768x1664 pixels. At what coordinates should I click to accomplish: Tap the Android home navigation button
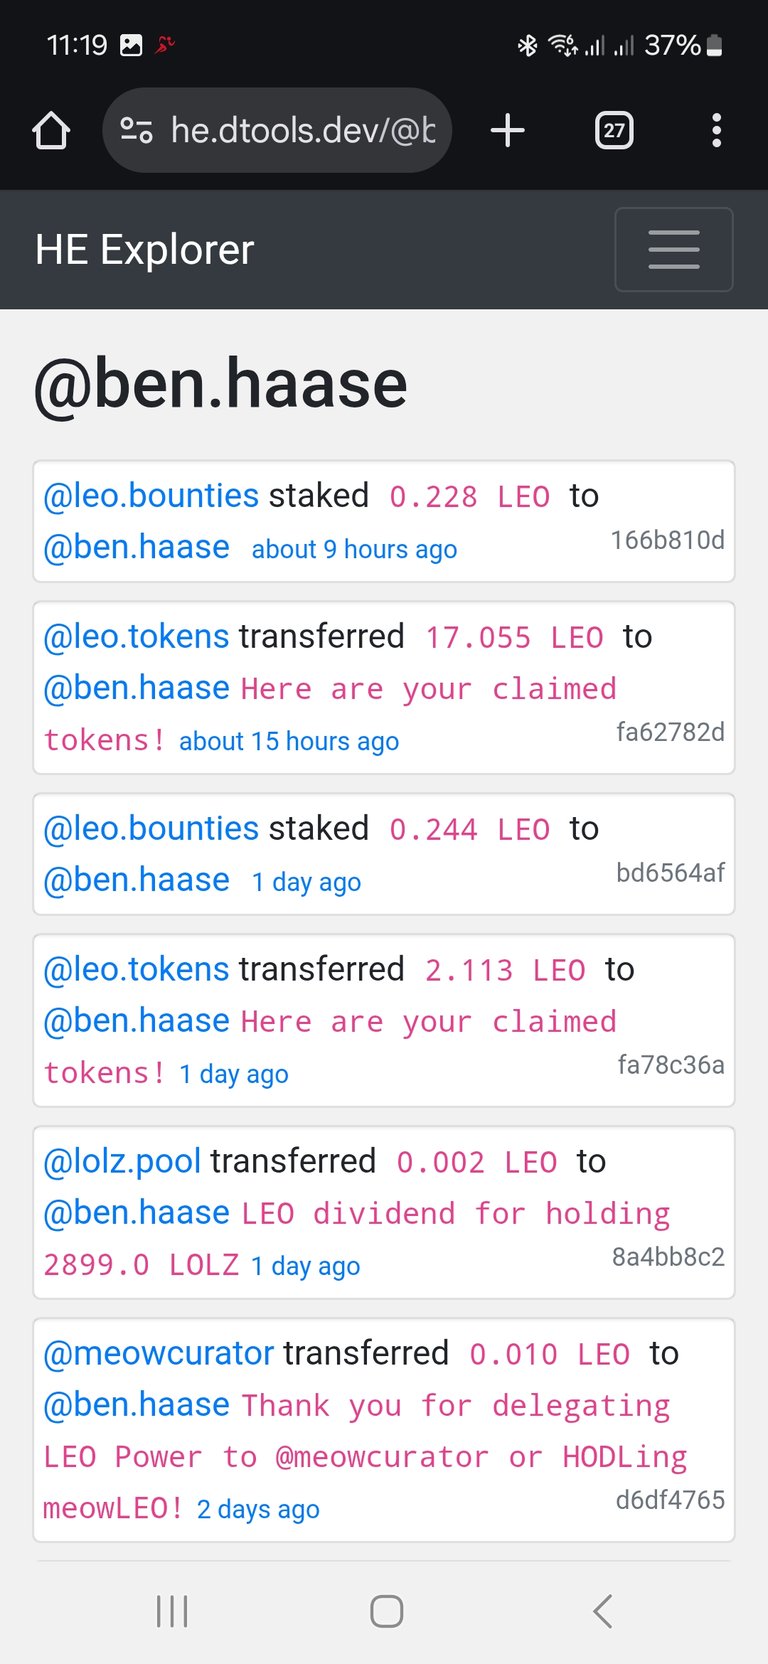[x=386, y=1611]
